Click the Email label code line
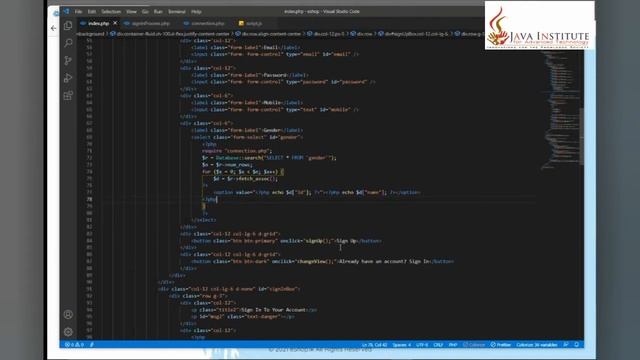The height and width of the screenshot is (360, 640). (246, 47)
